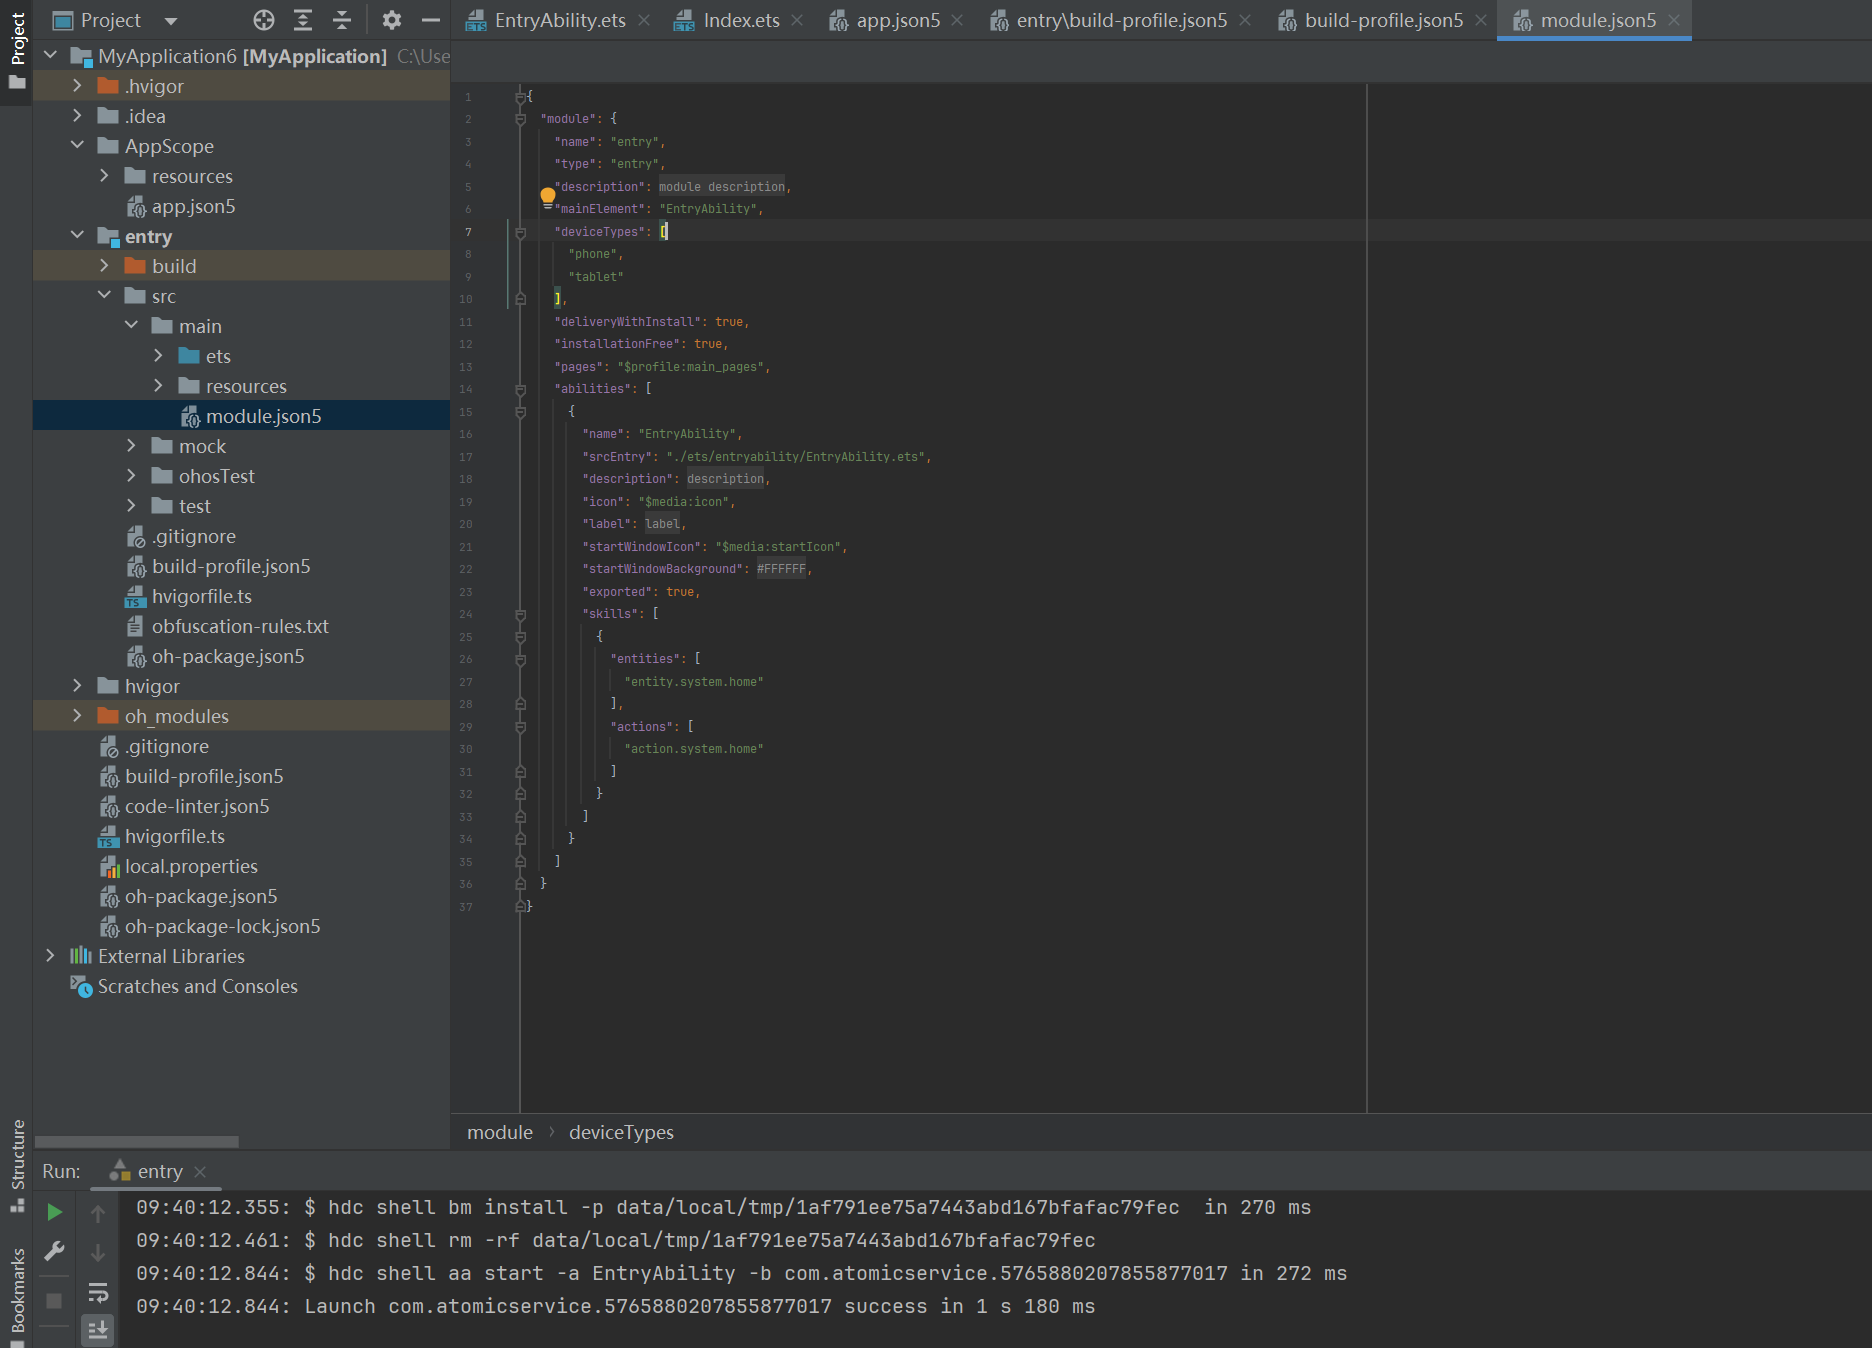Expand the .hvigor folder
The height and width of the screenshot is (1348, 1872).
coord(77,86)
